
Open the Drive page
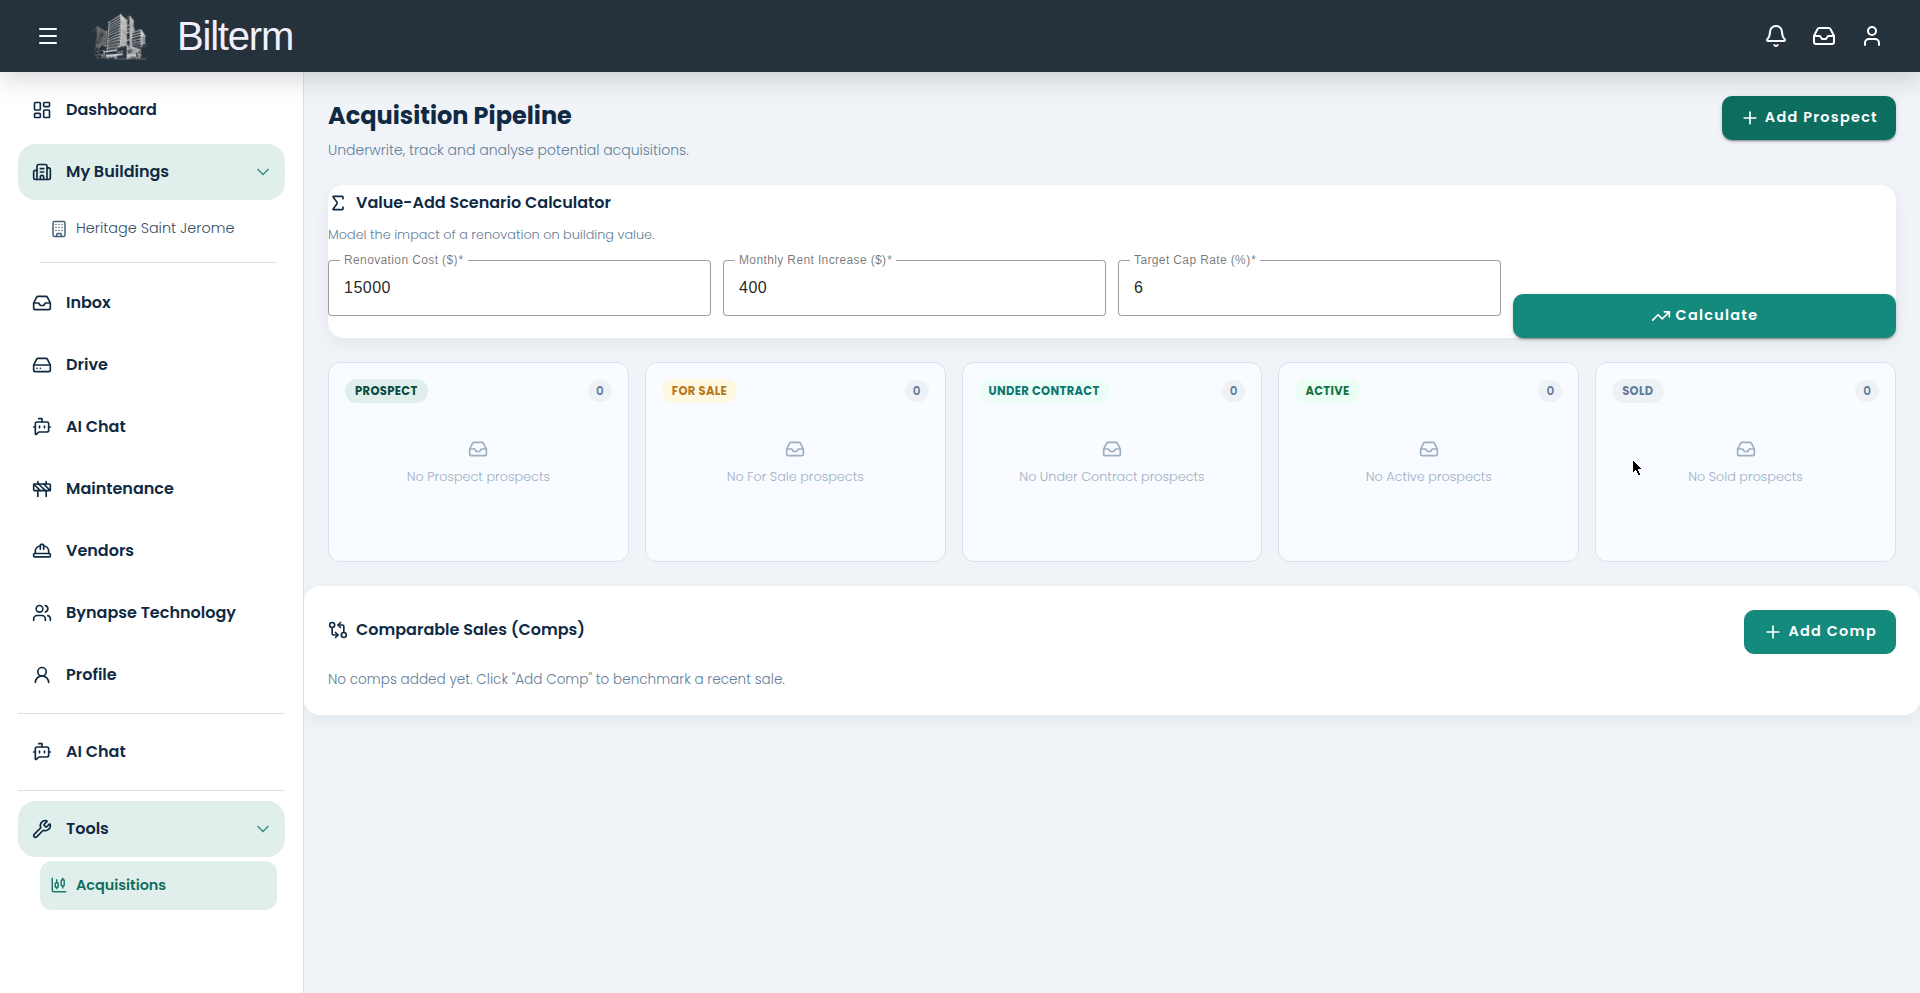pyautogui.click(x=151, y=365)
